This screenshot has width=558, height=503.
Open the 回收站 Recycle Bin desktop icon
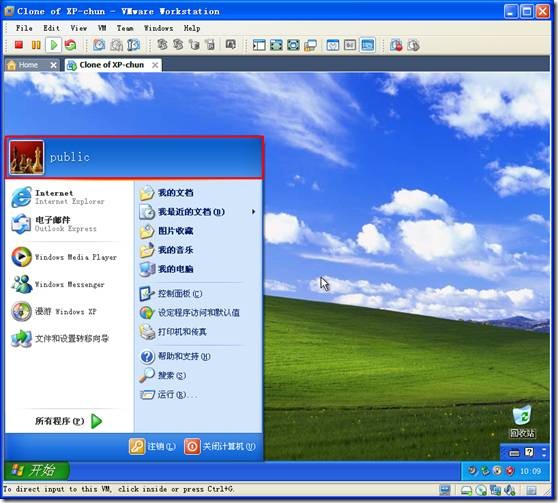point(522,422)
